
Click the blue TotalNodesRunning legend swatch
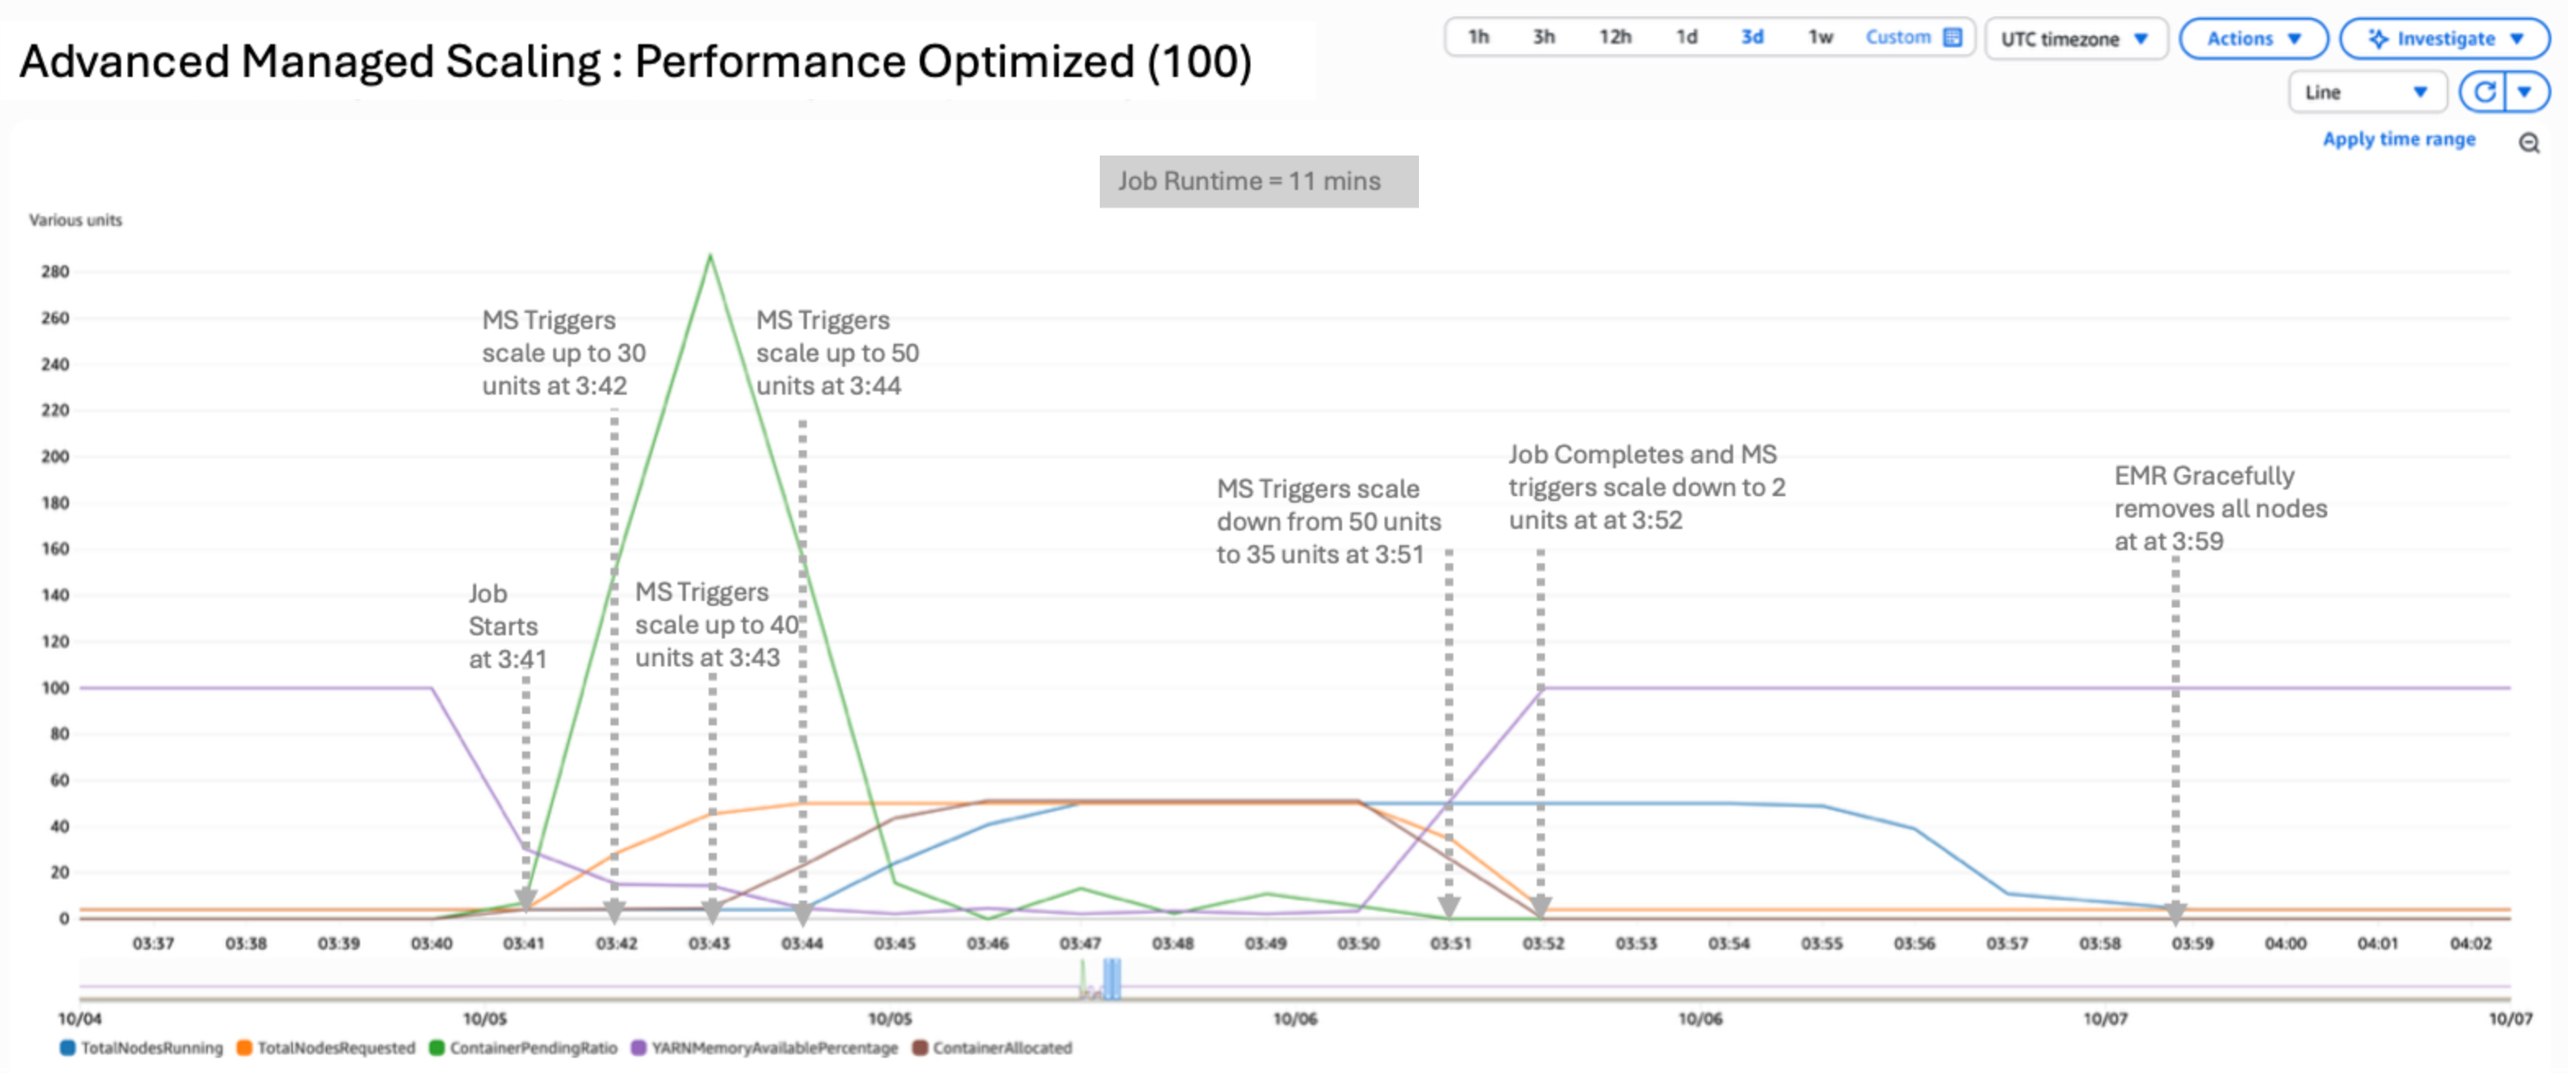point(68,1049)
